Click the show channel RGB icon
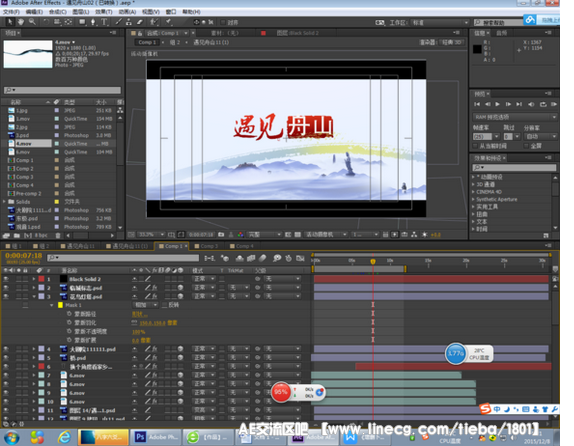574x446 pixels. [240, 234]
